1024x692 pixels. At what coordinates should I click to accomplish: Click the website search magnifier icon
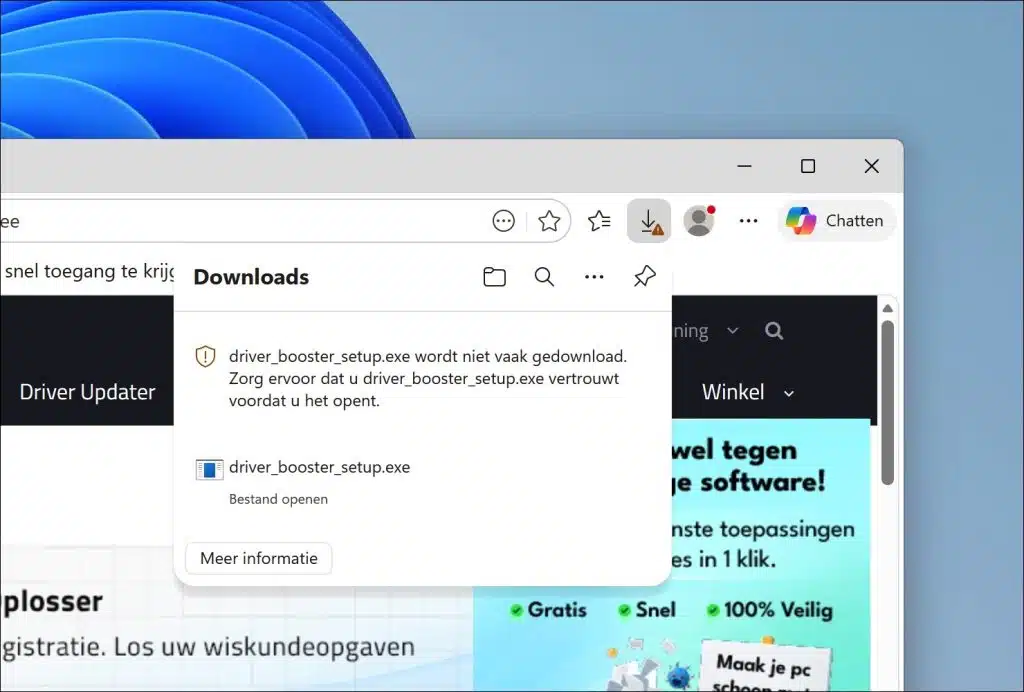pos(774,331)
